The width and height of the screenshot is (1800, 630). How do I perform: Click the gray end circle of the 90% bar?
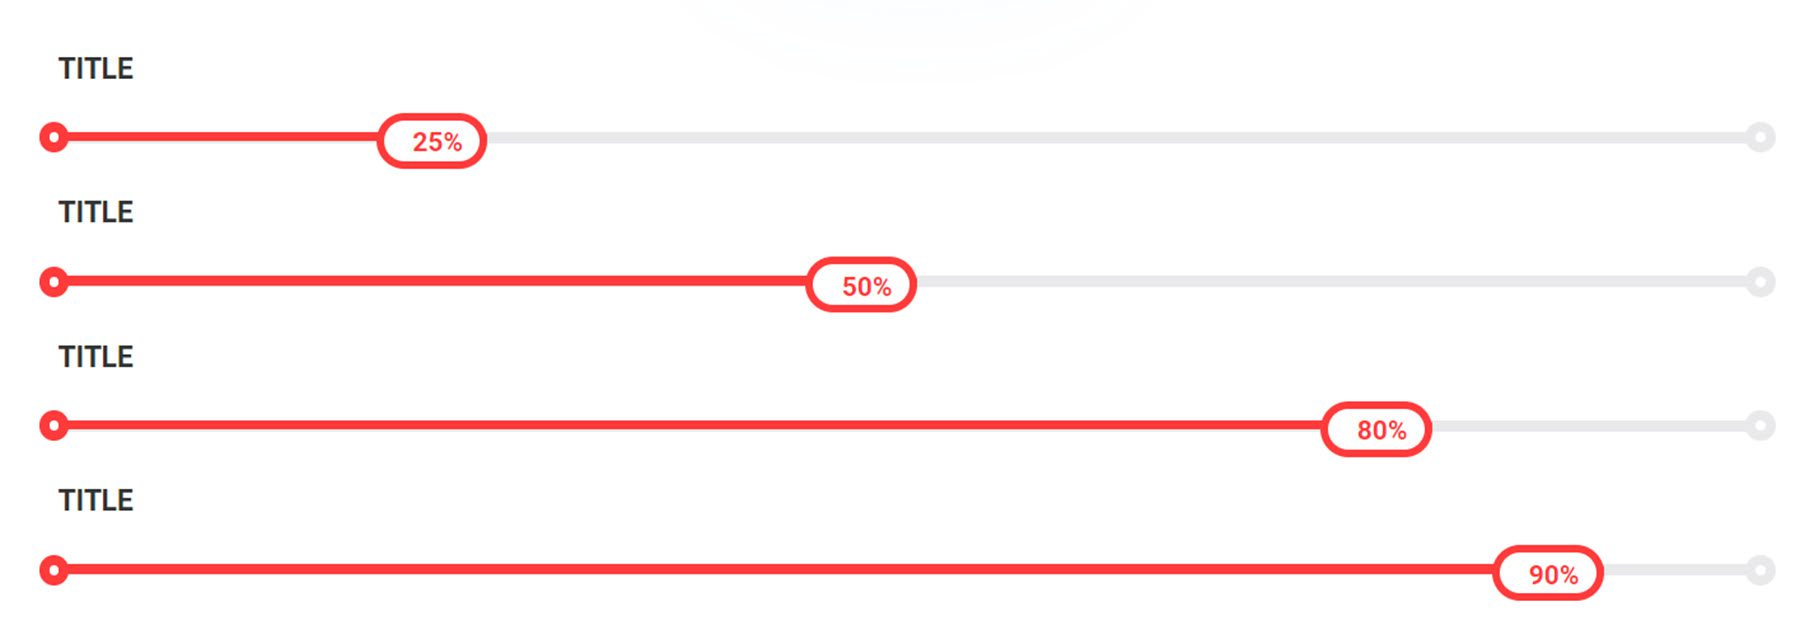click(x=1760, y=570)
